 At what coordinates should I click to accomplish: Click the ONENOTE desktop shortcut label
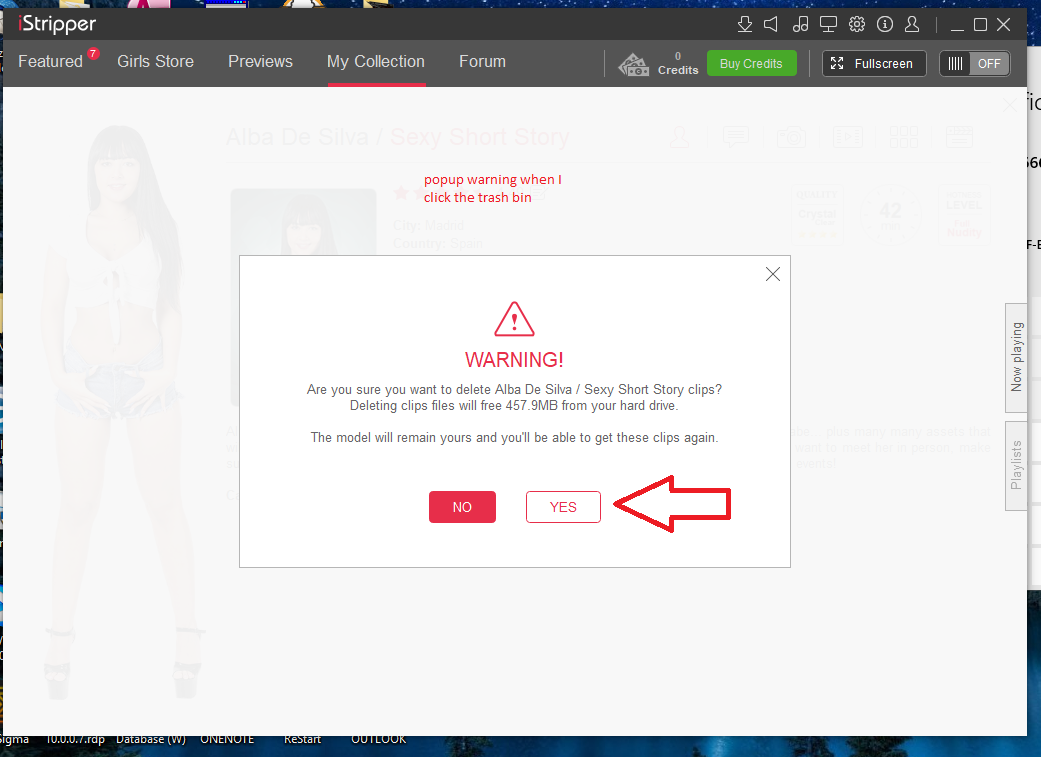pos(227,739)
